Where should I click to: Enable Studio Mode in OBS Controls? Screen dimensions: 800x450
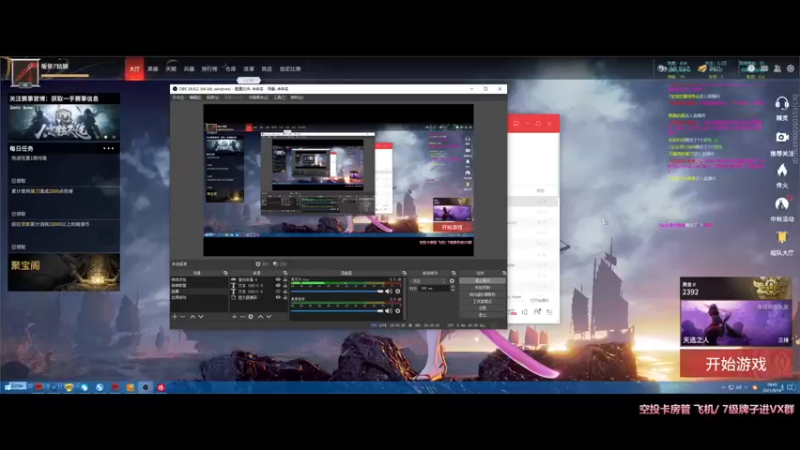(x=482, y=302)
